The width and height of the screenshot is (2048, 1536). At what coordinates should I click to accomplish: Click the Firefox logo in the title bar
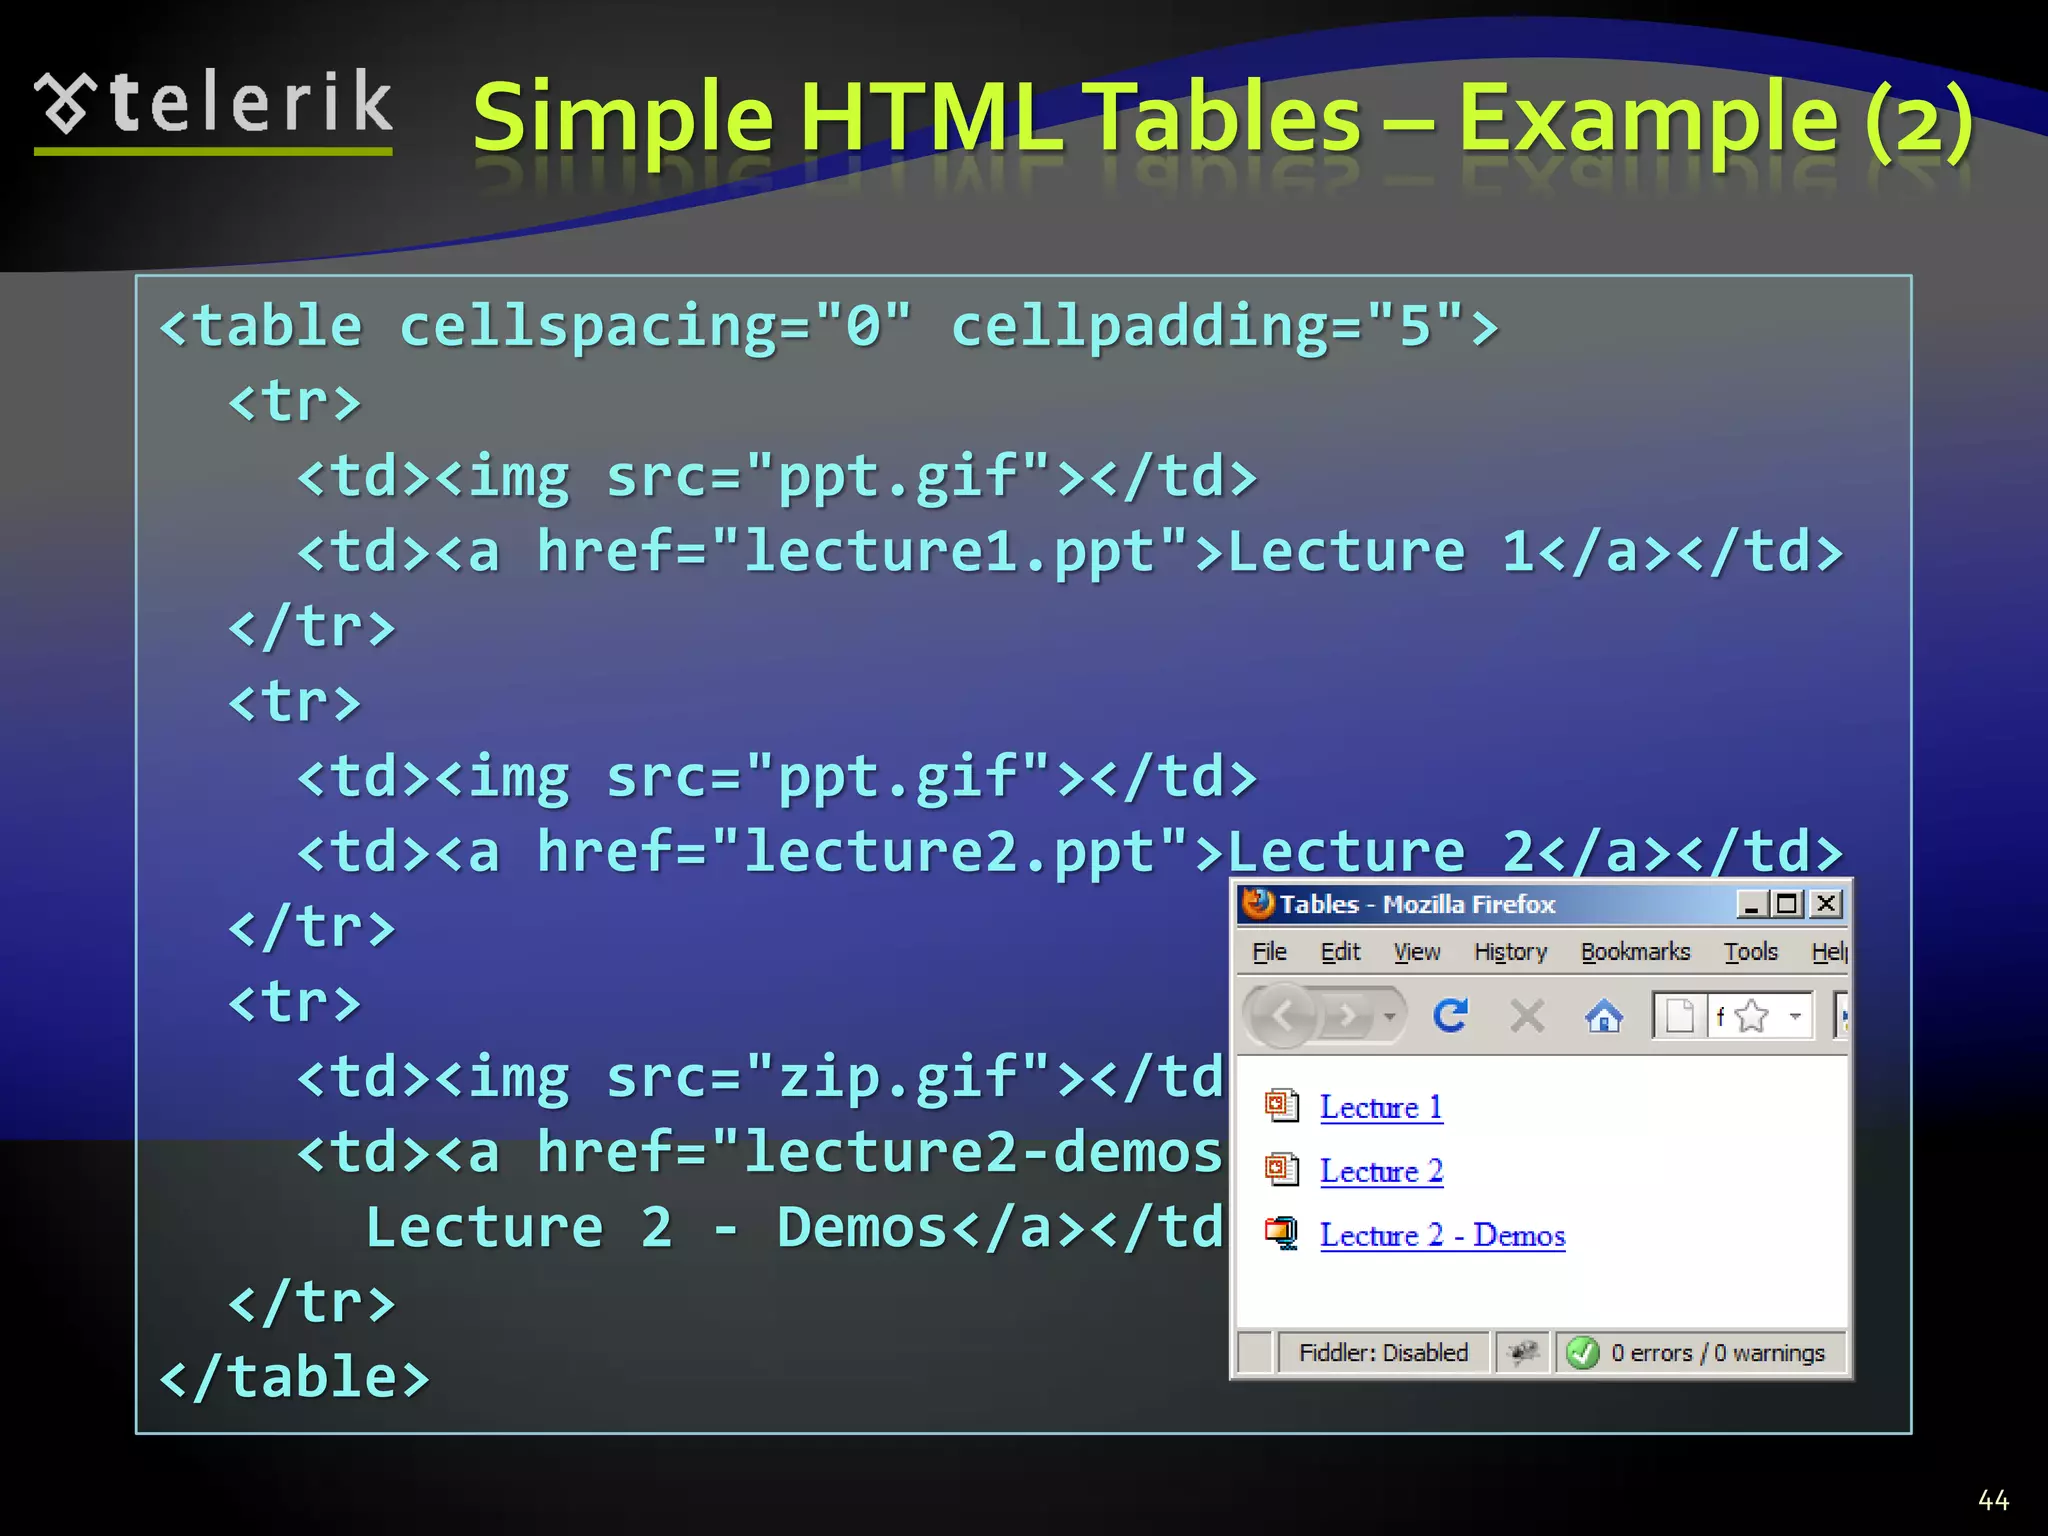[1258, 904]
